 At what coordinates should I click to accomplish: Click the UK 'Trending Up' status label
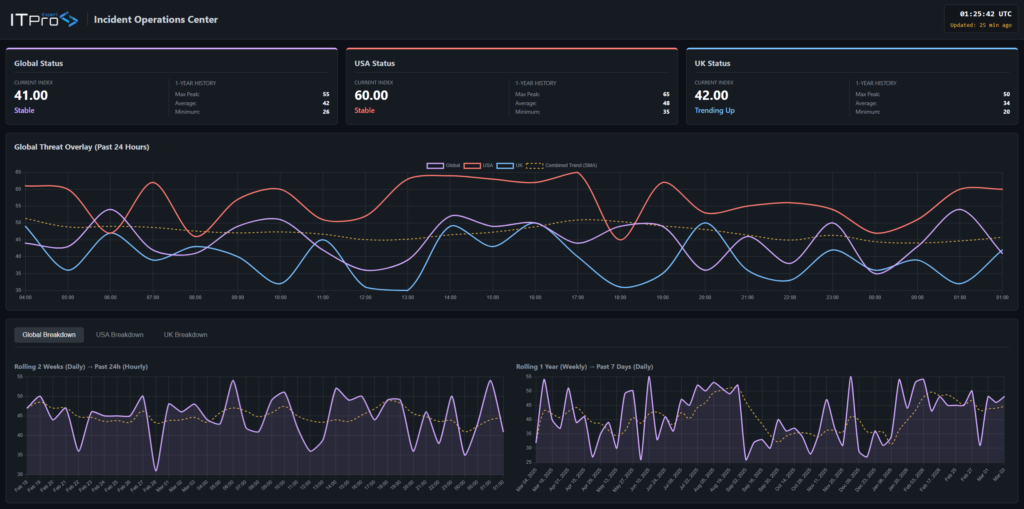pos(715,111)
